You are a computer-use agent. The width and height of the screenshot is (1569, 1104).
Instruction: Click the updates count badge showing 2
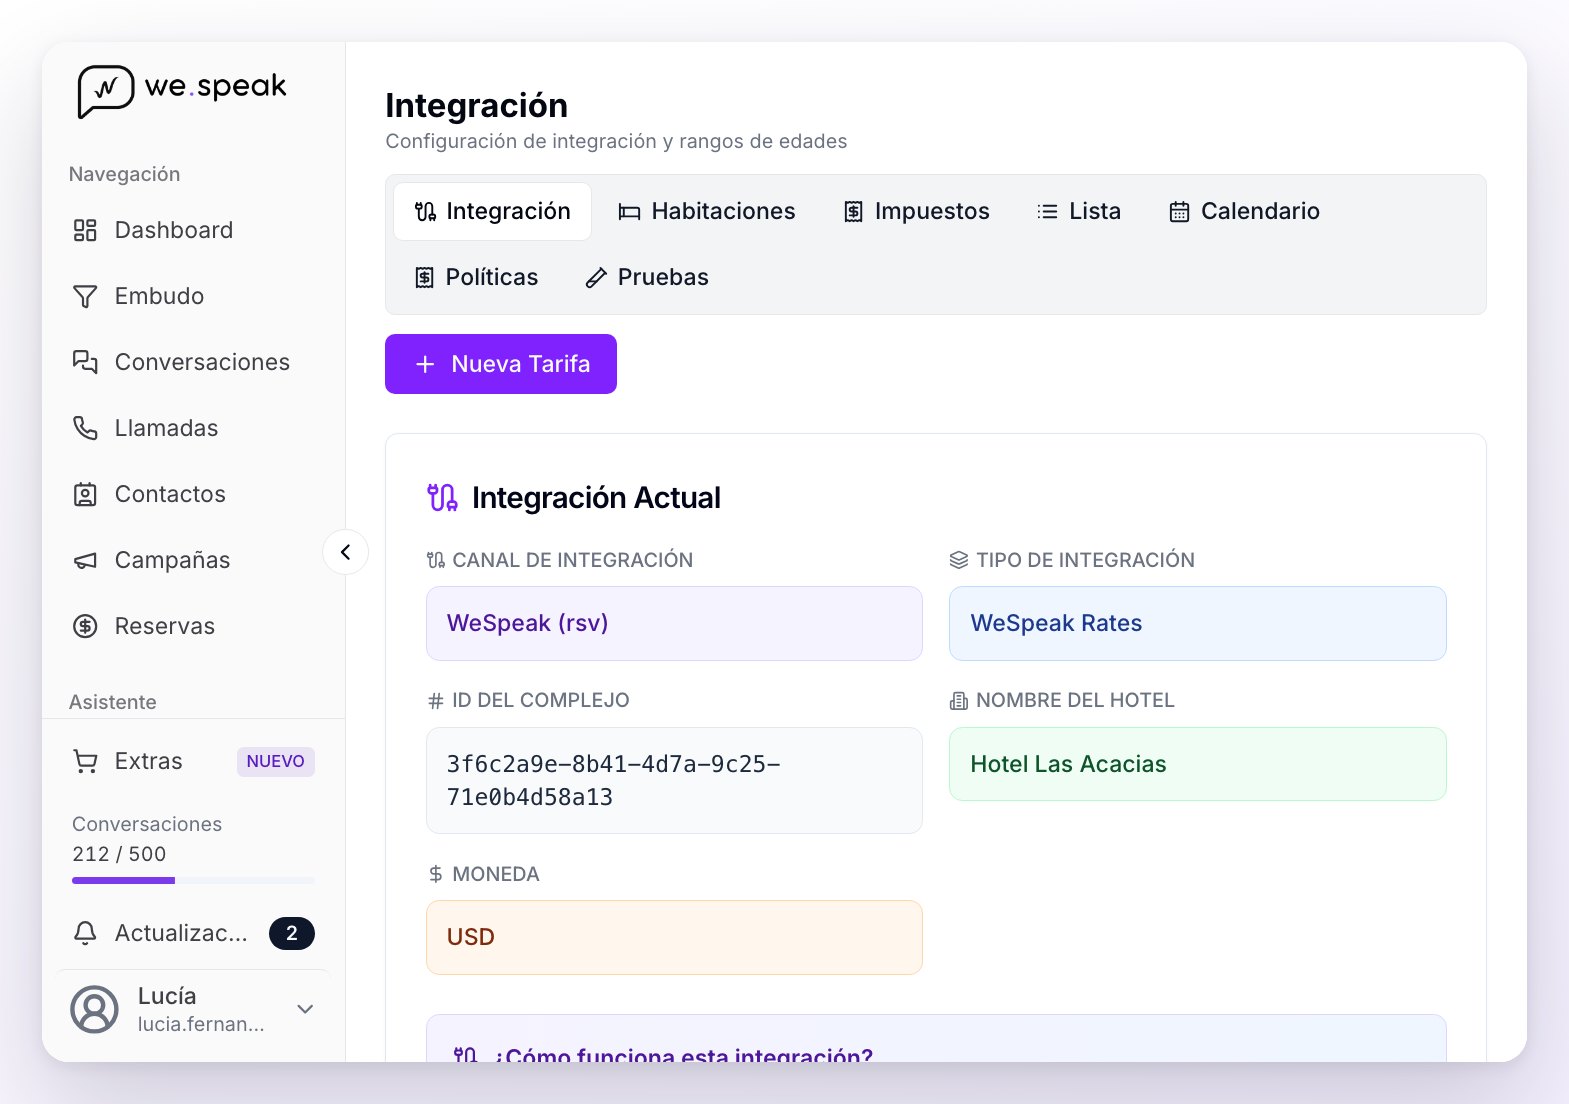[292, 933]
